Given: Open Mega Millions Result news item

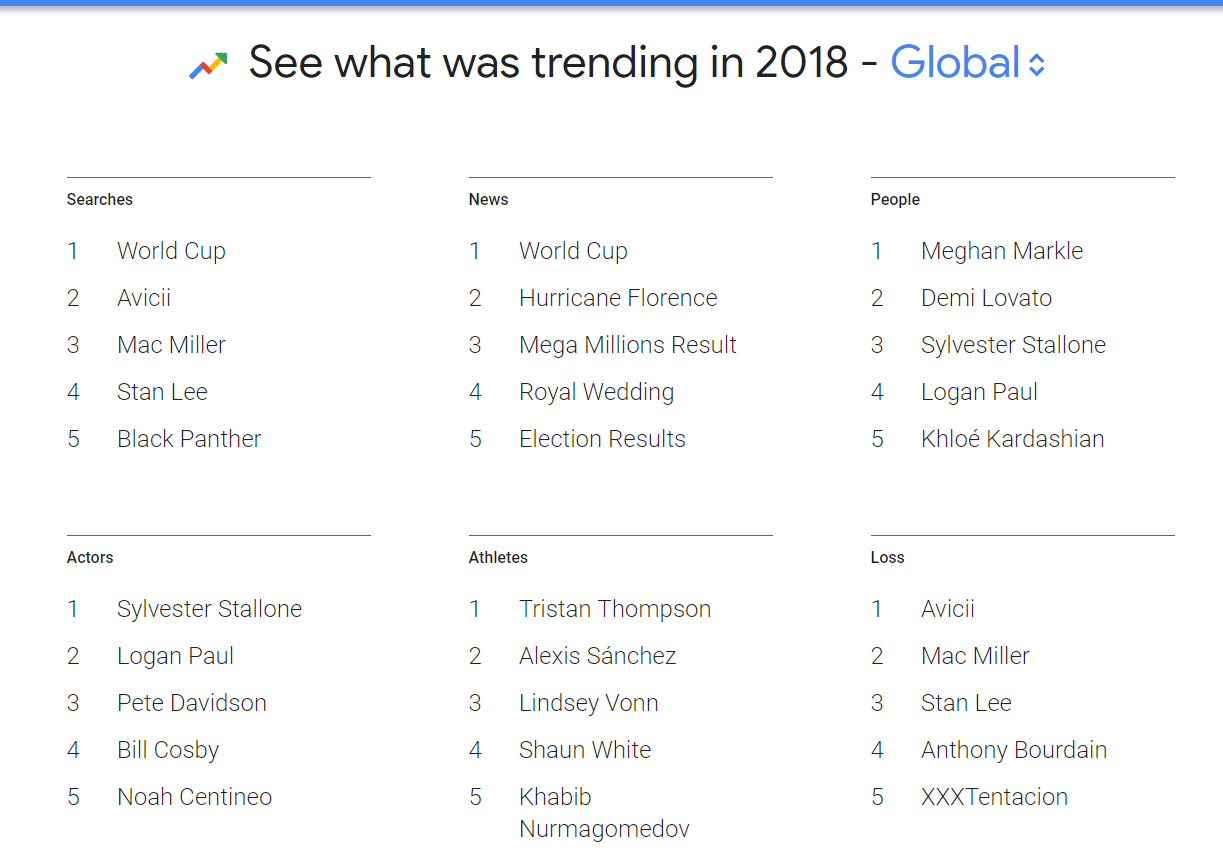Looking at the screenshot, I should click(628, 345).
